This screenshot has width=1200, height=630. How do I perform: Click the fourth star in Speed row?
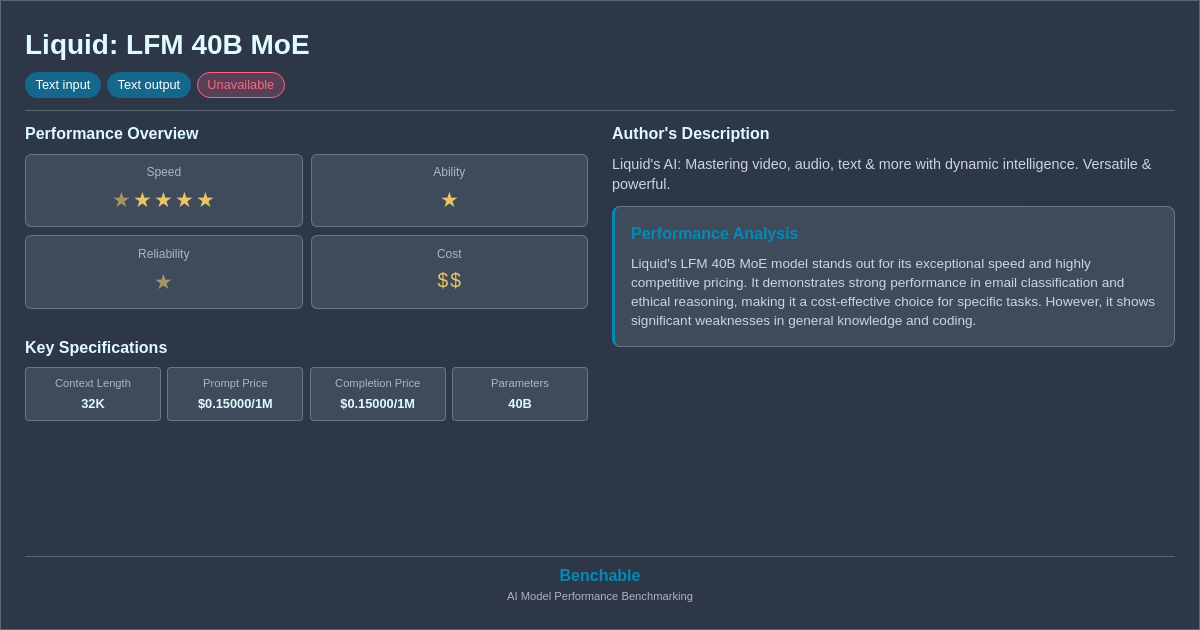coord(184,199)
